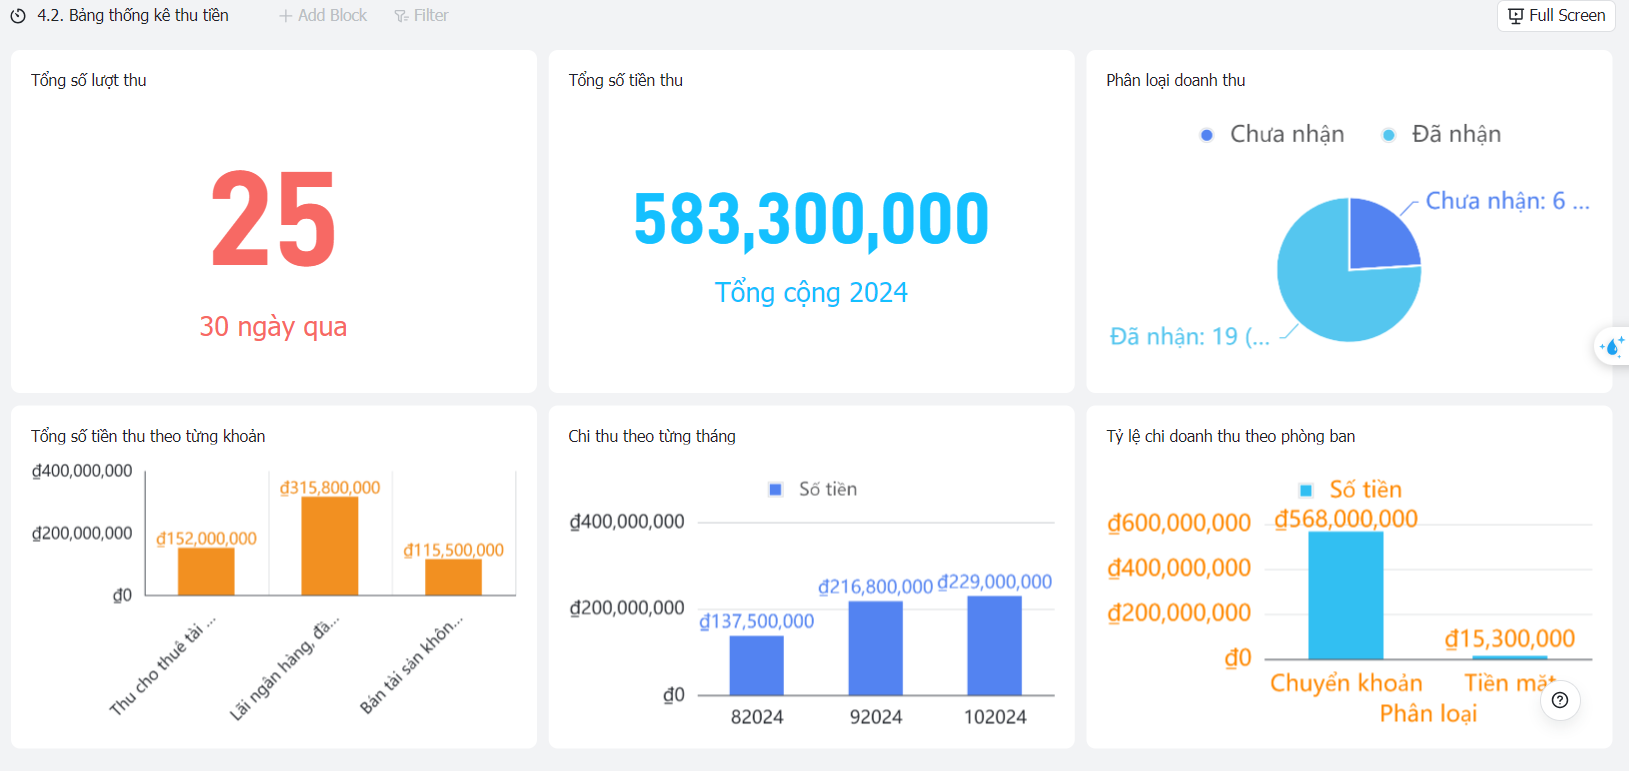Click the 102024 month bar
This screenshot has width=1629, height=771.
pyautogui.click(x=994, y=645)
